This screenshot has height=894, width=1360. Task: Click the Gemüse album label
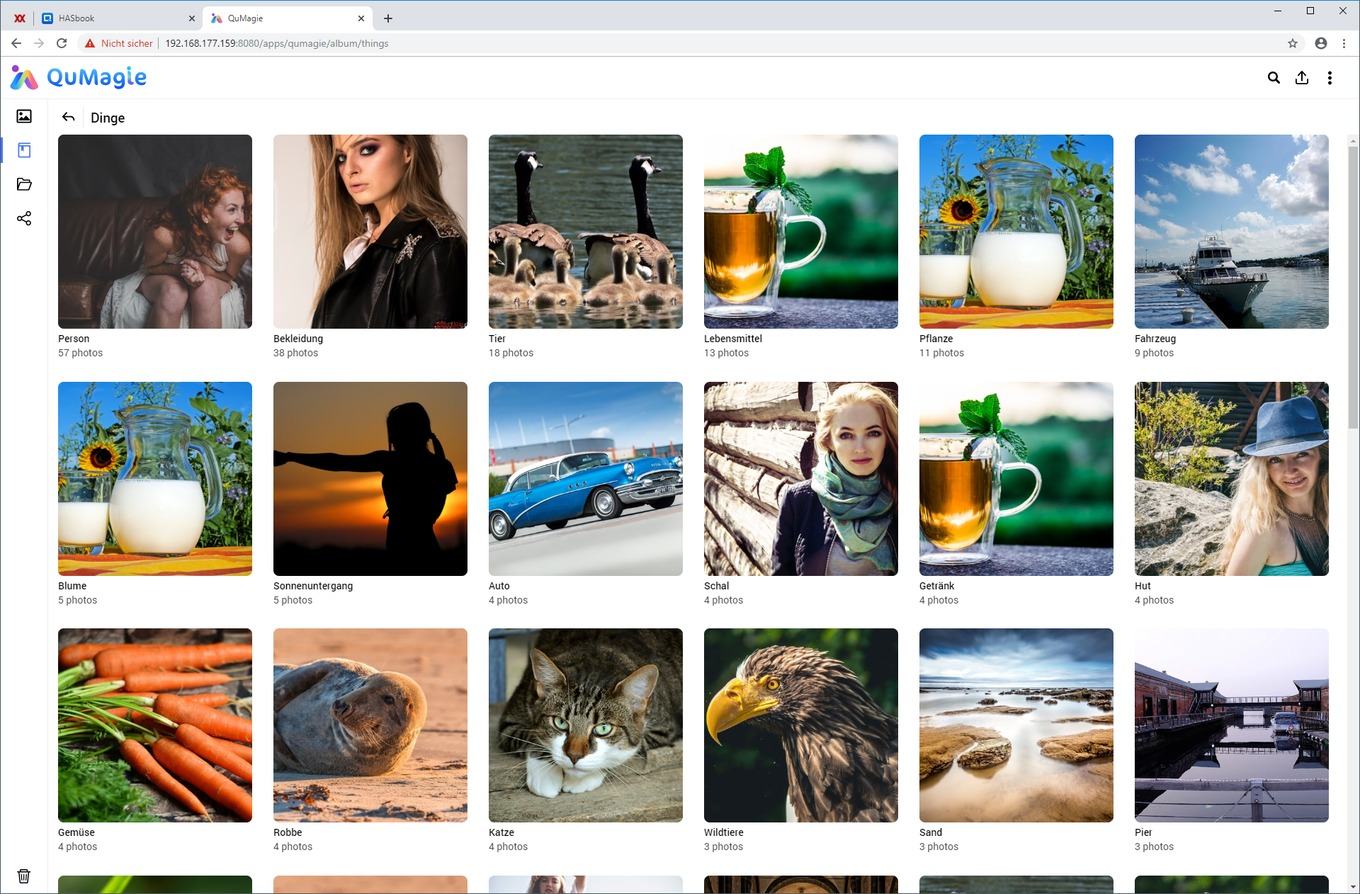coord(76,832)
